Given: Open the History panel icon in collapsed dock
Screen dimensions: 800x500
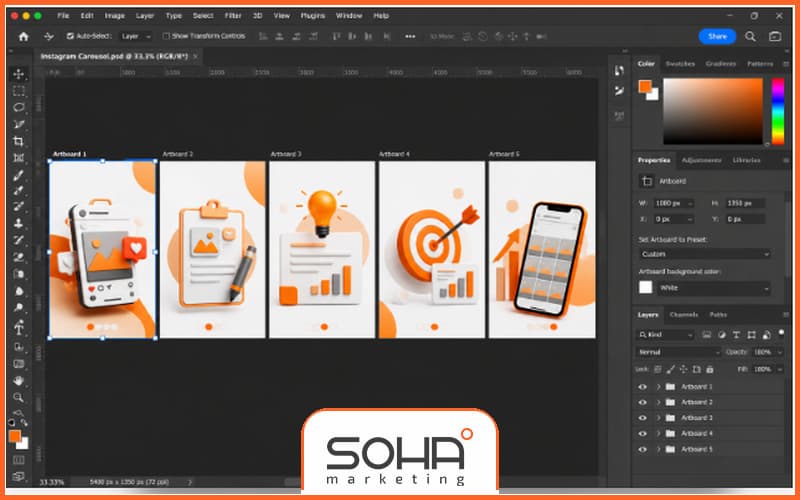Looking at the screenshot, I should 619,71.
